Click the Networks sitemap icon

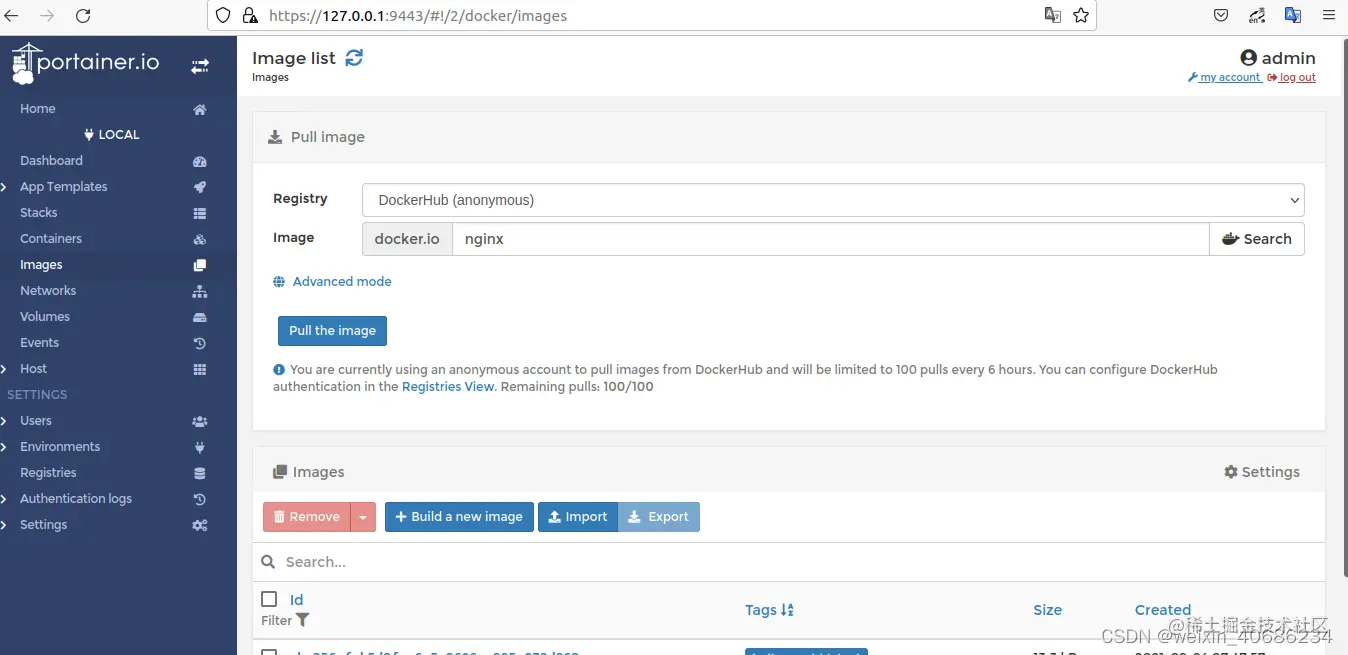click(200, 291)
